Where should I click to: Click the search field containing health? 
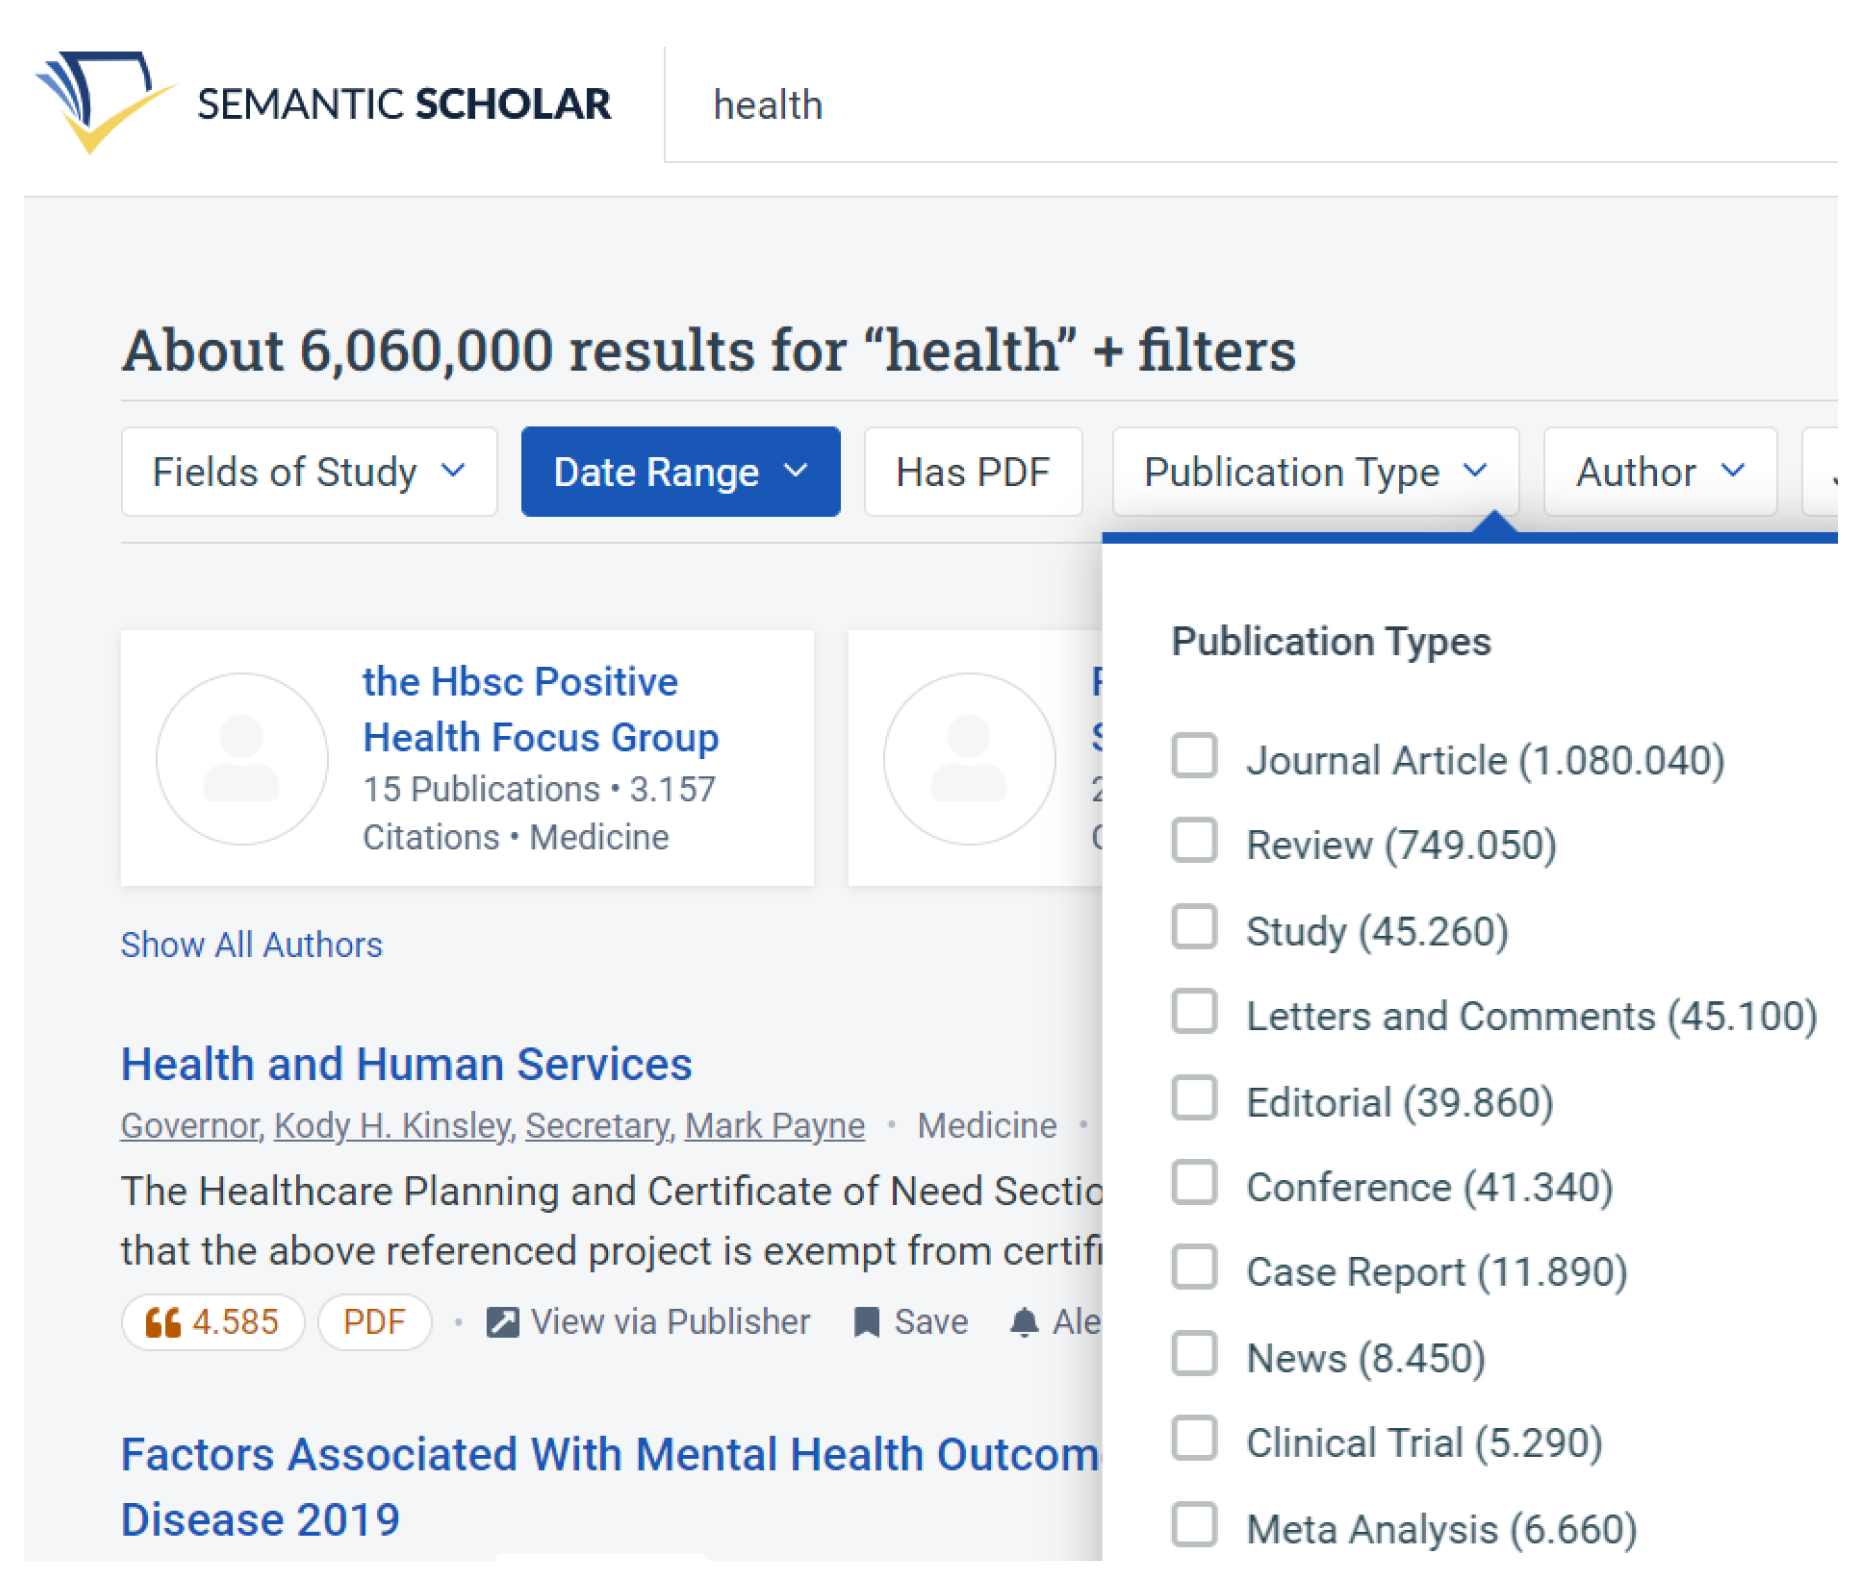[1200, 105]
